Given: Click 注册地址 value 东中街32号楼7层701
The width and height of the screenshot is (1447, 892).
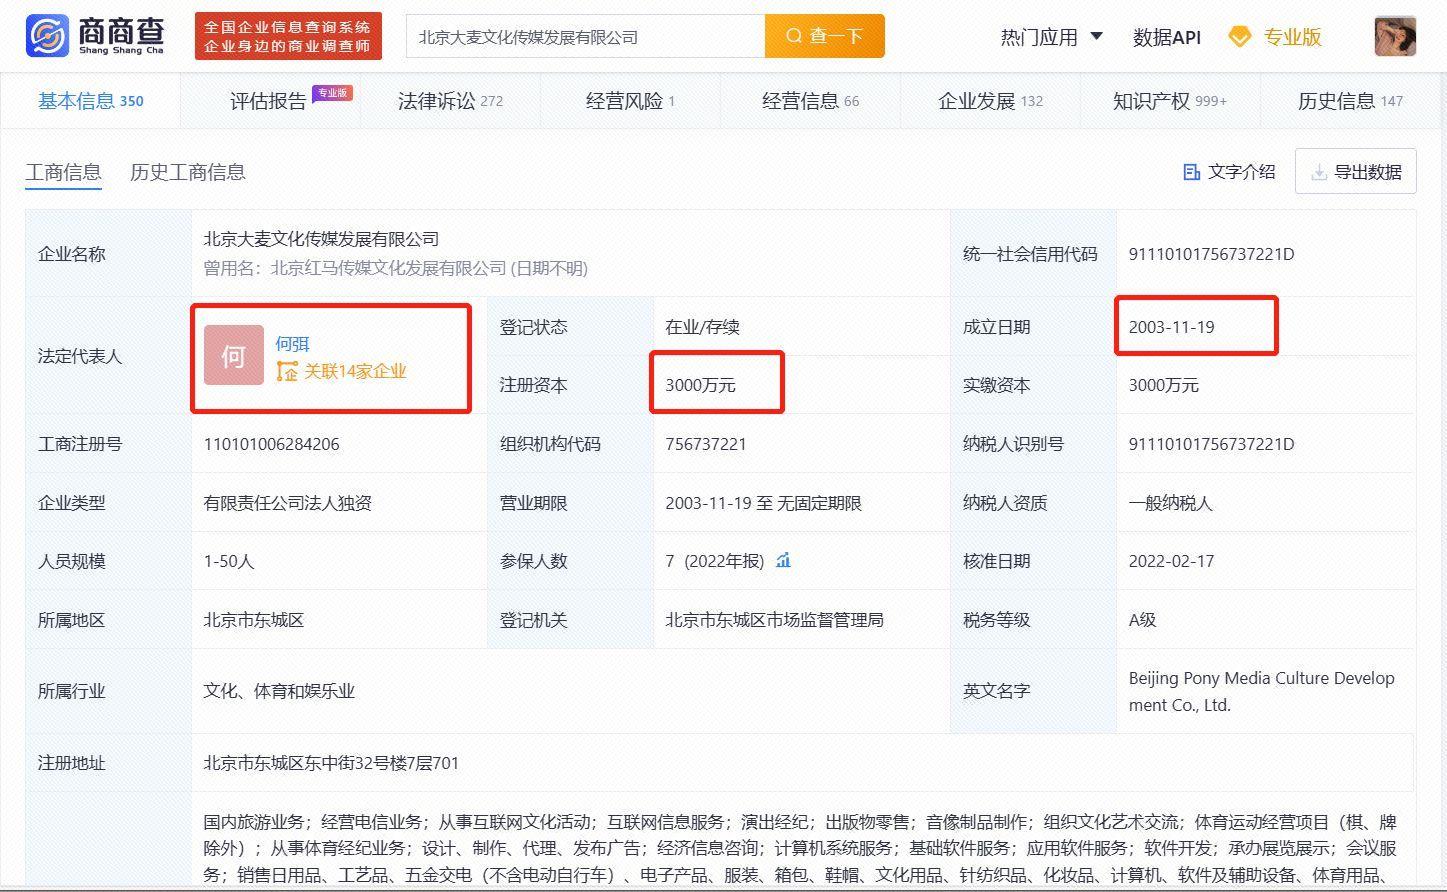Looking at the screenshot, I should click(373, 763).
